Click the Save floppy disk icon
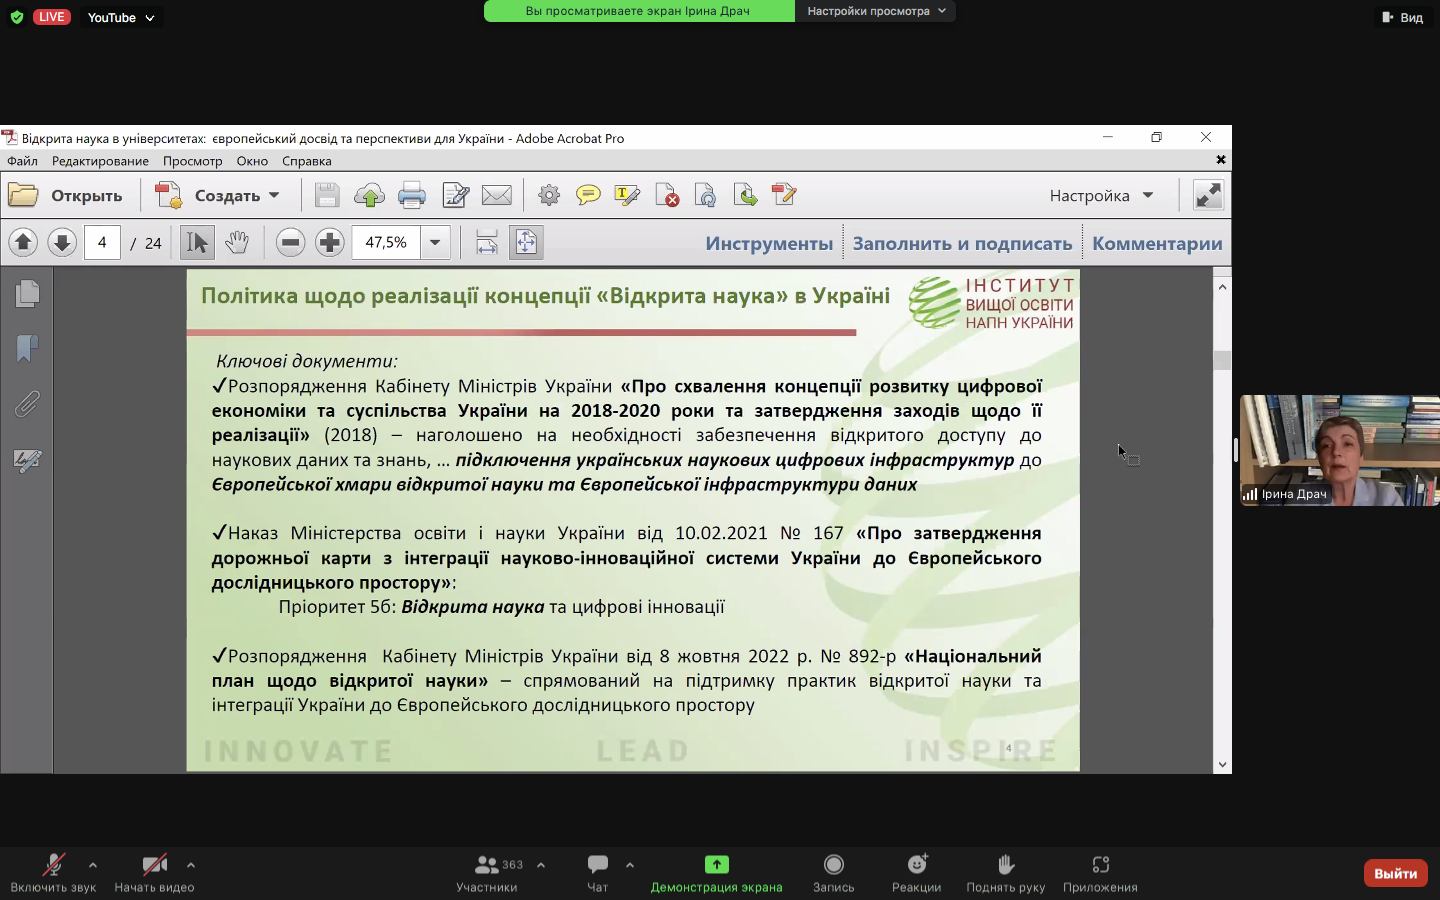 [x=327, y=196]
